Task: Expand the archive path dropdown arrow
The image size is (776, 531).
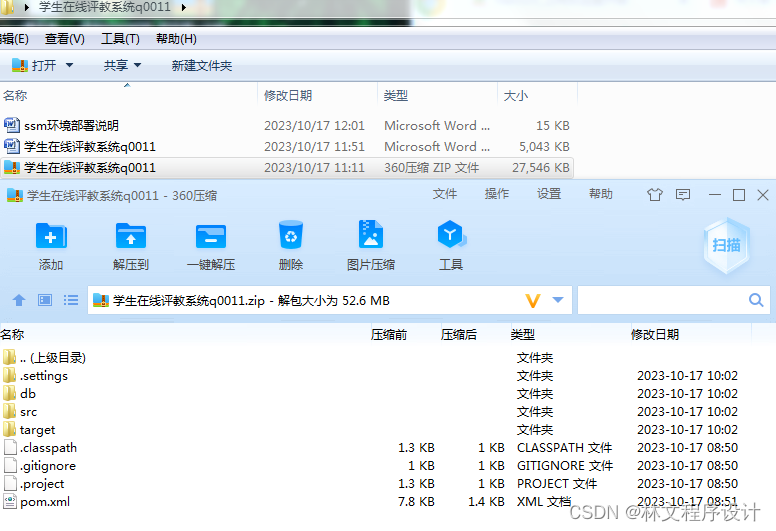Action: 558,300
